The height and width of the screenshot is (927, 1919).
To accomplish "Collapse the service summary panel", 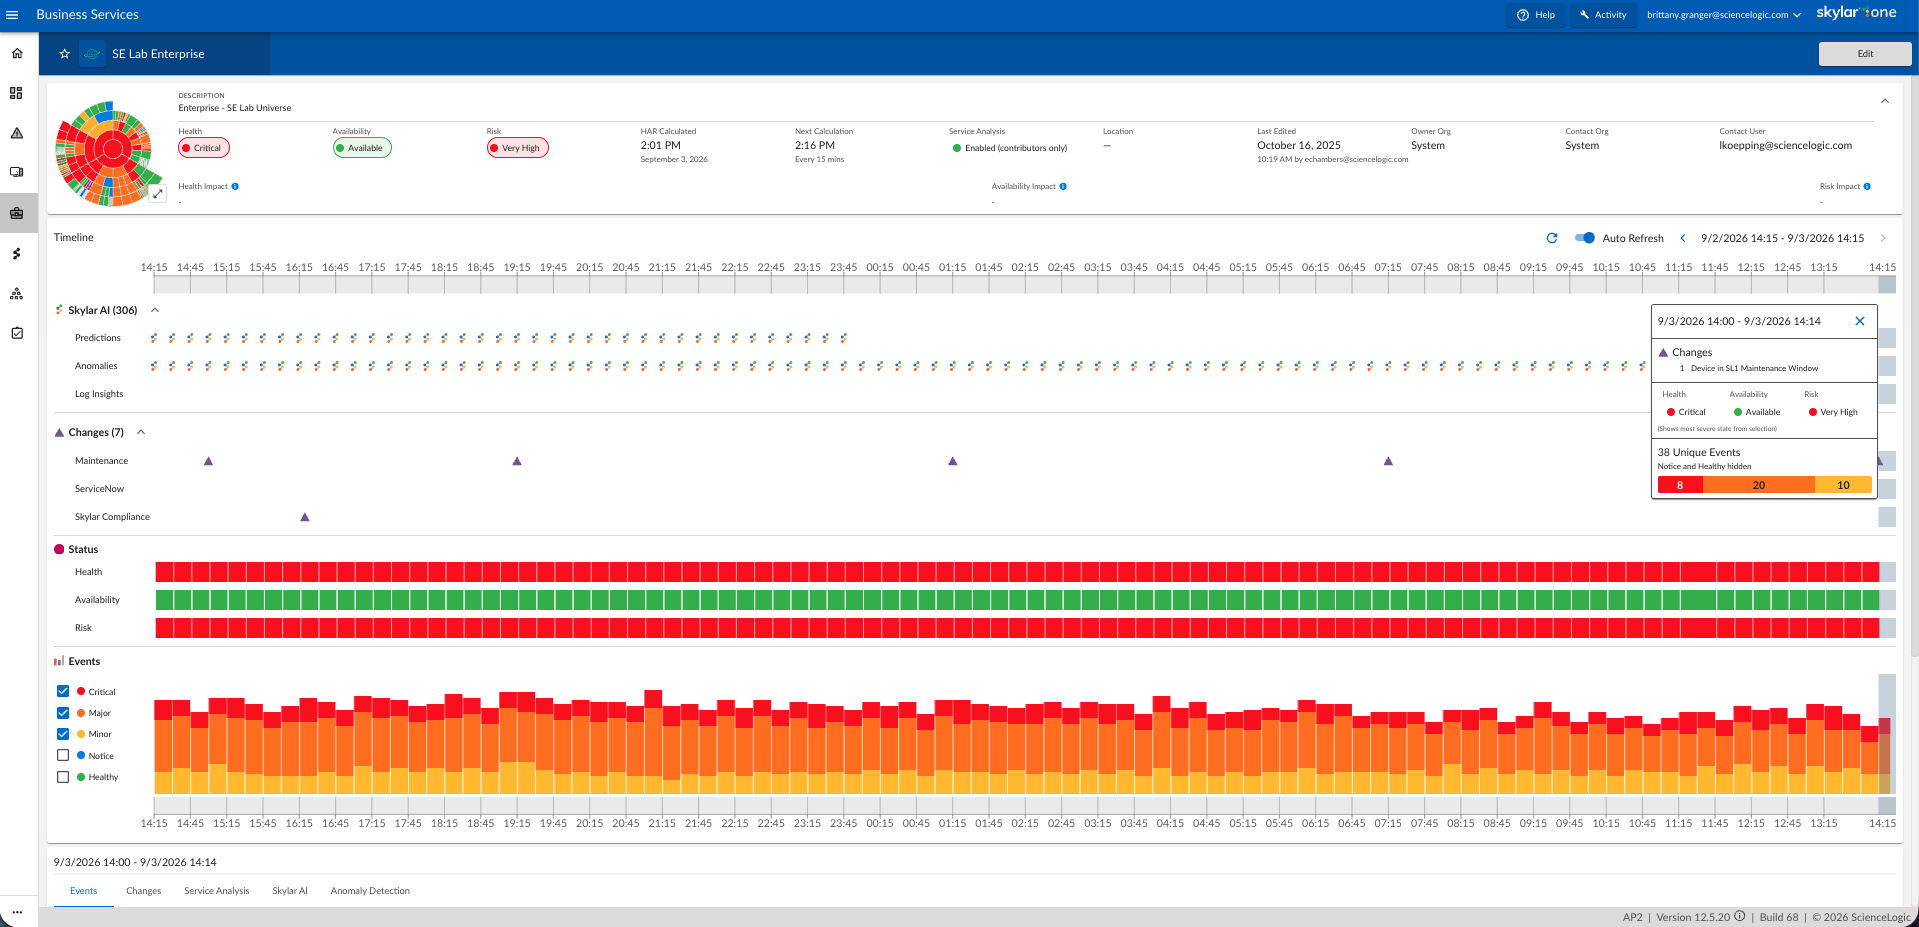I will 1884,101.
